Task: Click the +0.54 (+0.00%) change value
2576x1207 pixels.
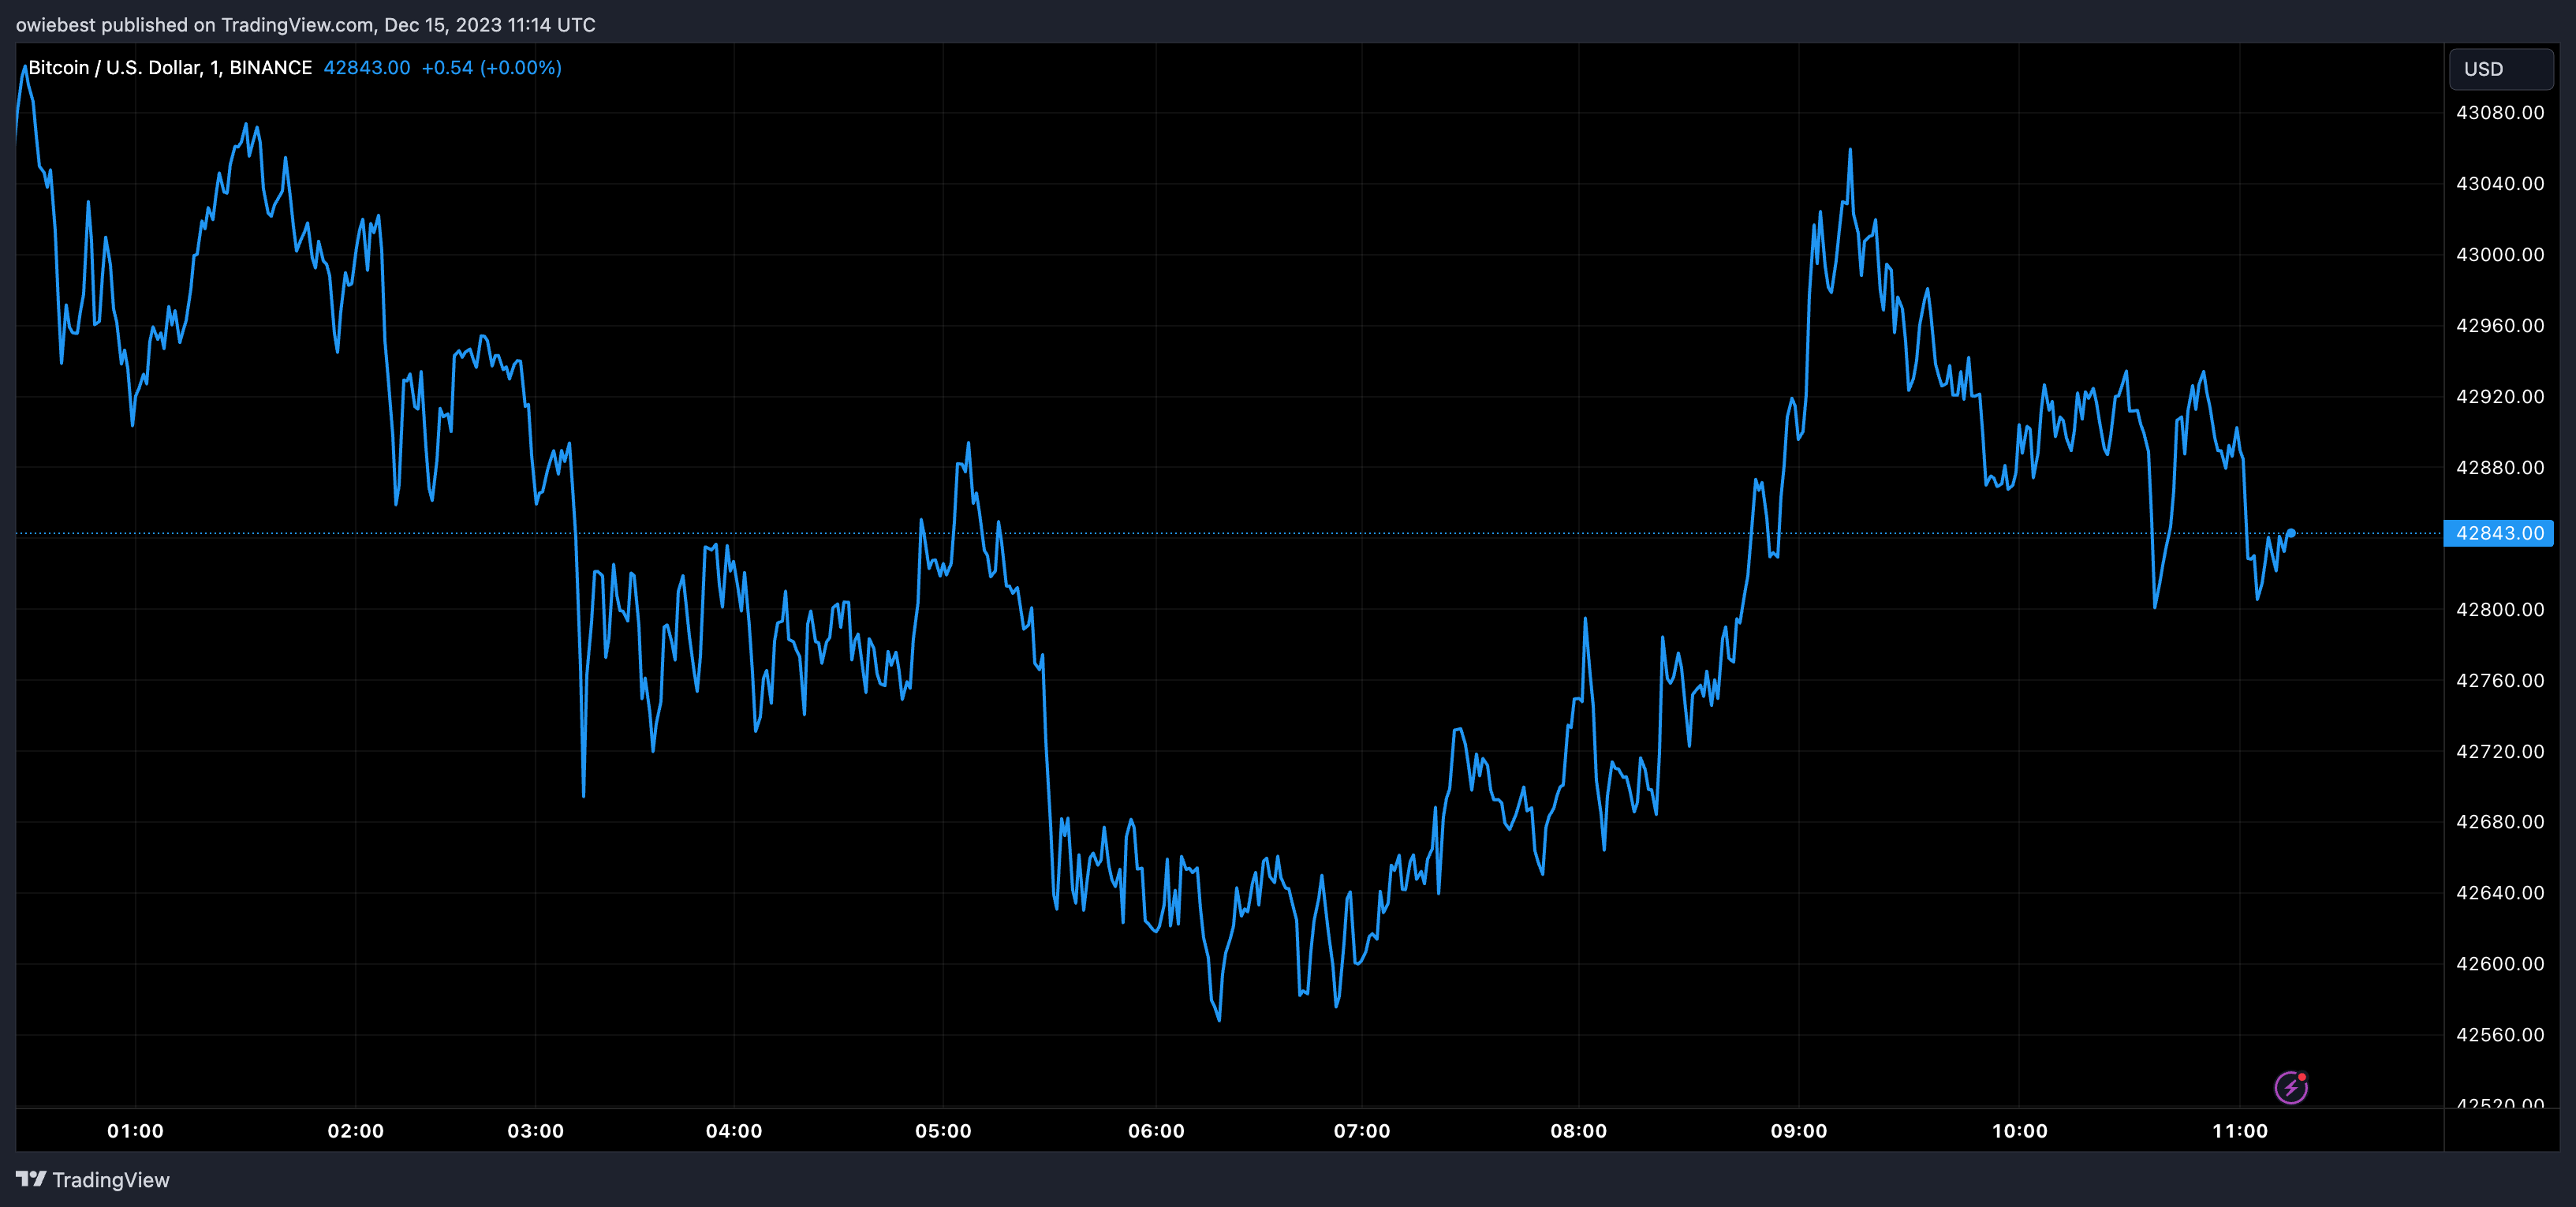Action: [x=491, y=67]
